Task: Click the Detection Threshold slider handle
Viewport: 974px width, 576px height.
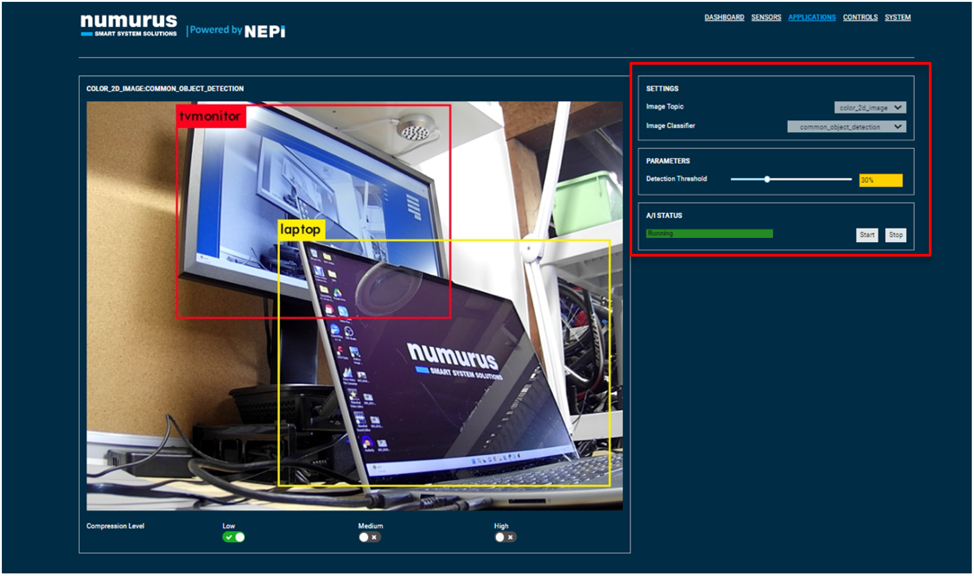Action: tap(767, 178)
